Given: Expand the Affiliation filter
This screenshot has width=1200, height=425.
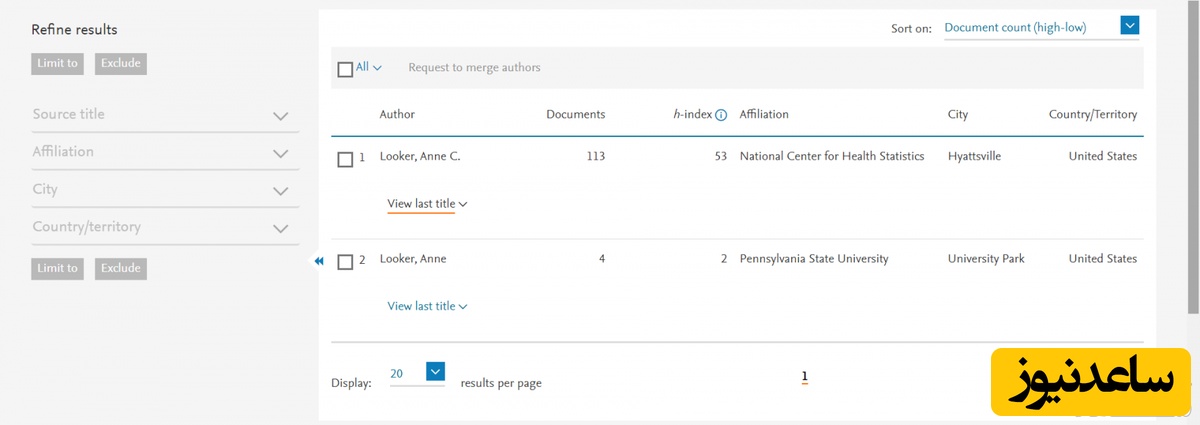Looking at the screenshot, I should click(x=280, y=154).
